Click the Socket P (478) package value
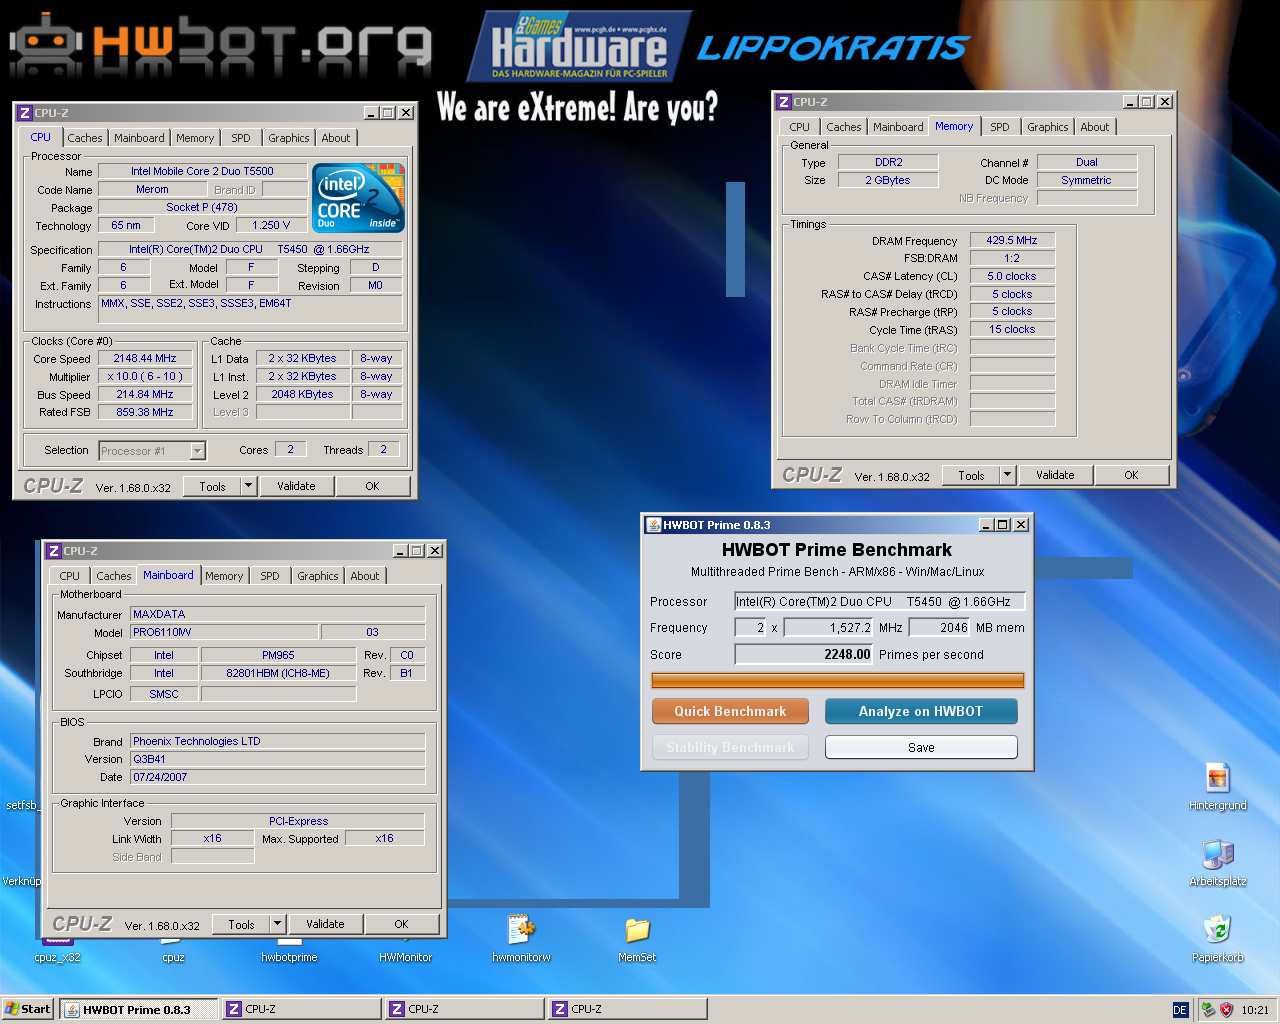This screenshot has width=1280, height=1024. [x=202, y=207]
